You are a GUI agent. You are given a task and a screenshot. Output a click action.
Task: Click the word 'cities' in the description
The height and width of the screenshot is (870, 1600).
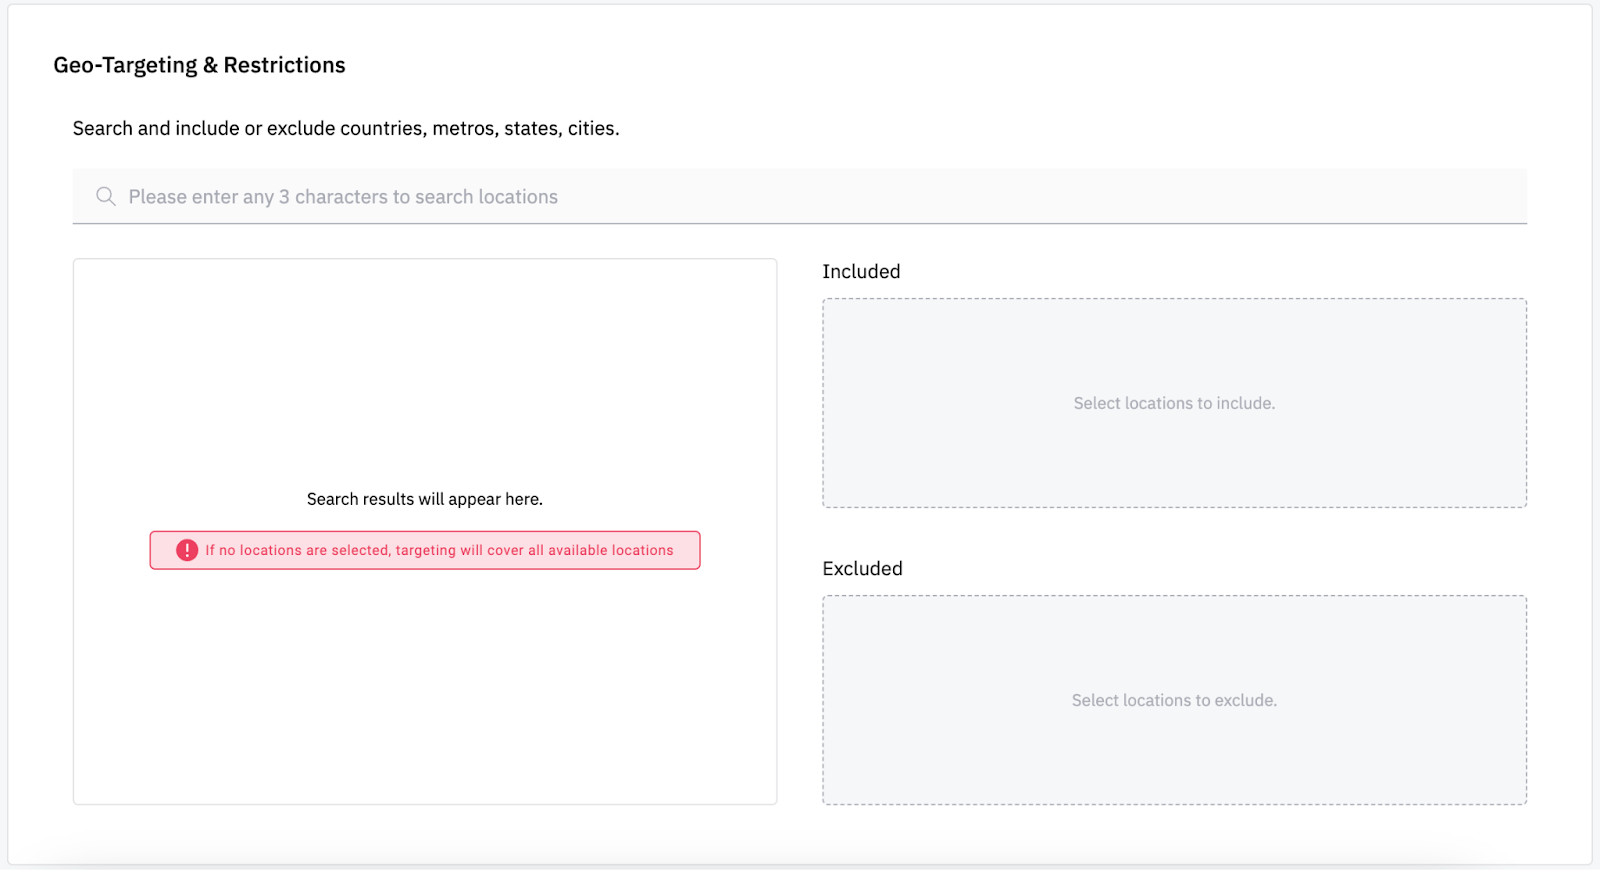(592, 128)
